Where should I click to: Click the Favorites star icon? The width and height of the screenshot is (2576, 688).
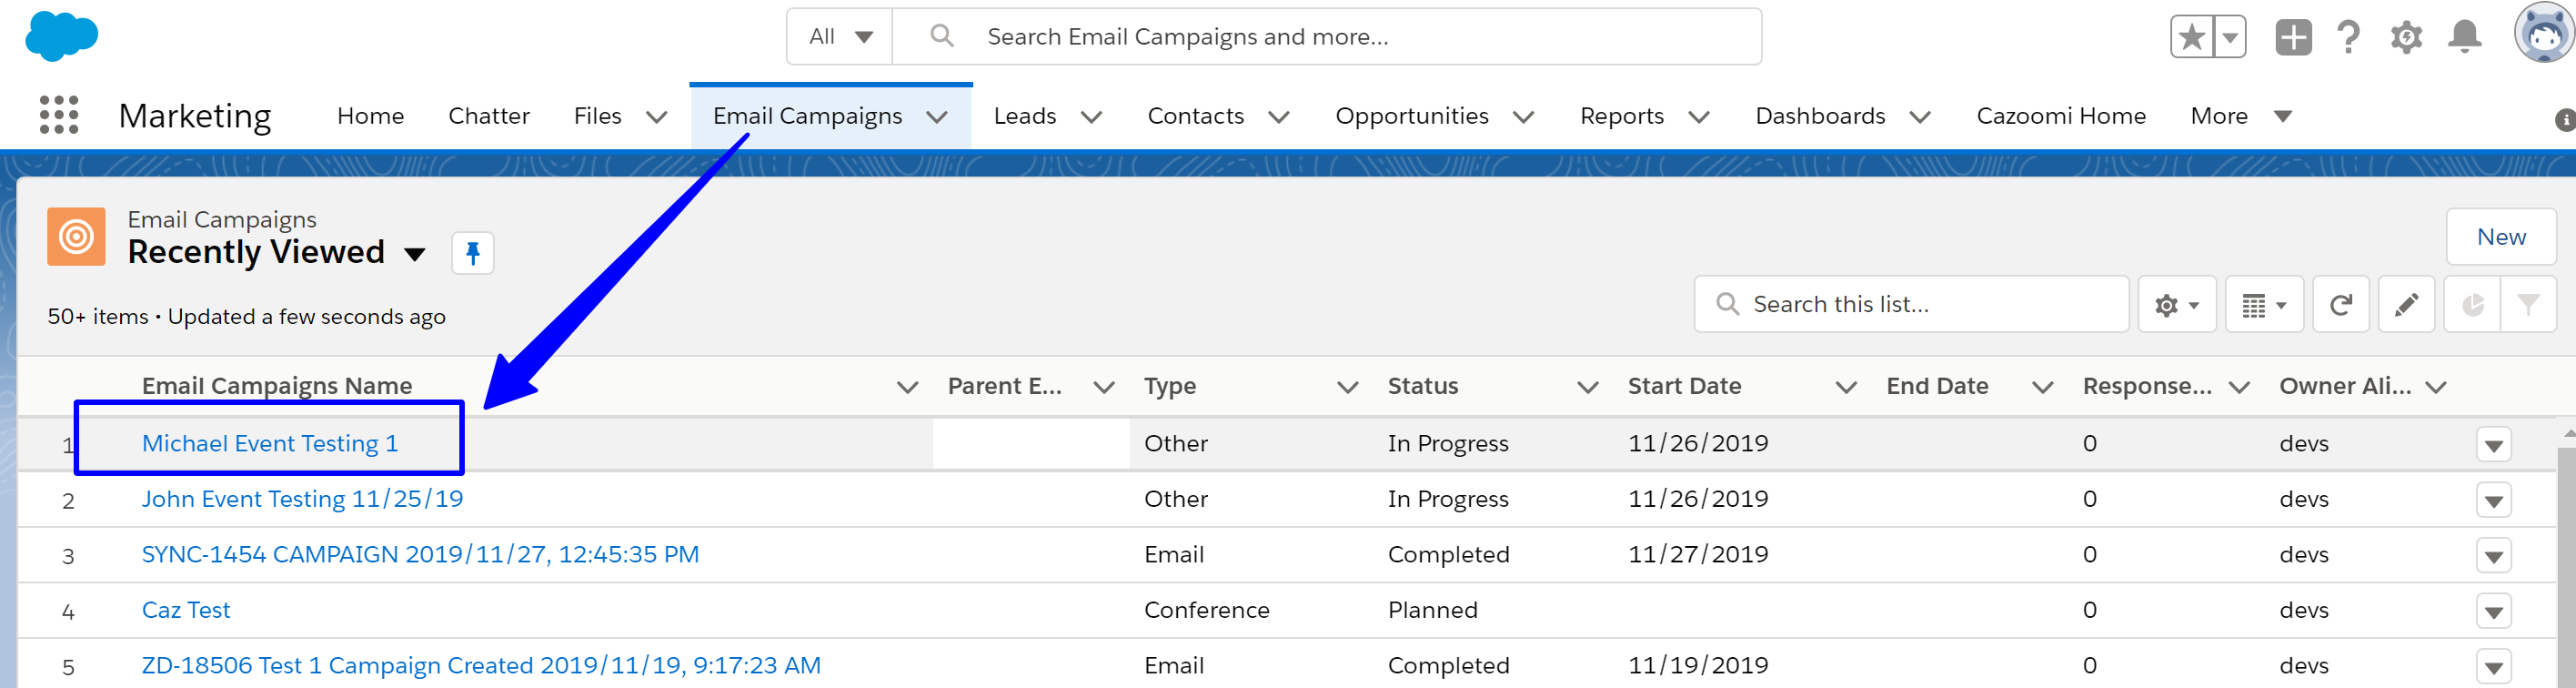[x=2192, y=37]
